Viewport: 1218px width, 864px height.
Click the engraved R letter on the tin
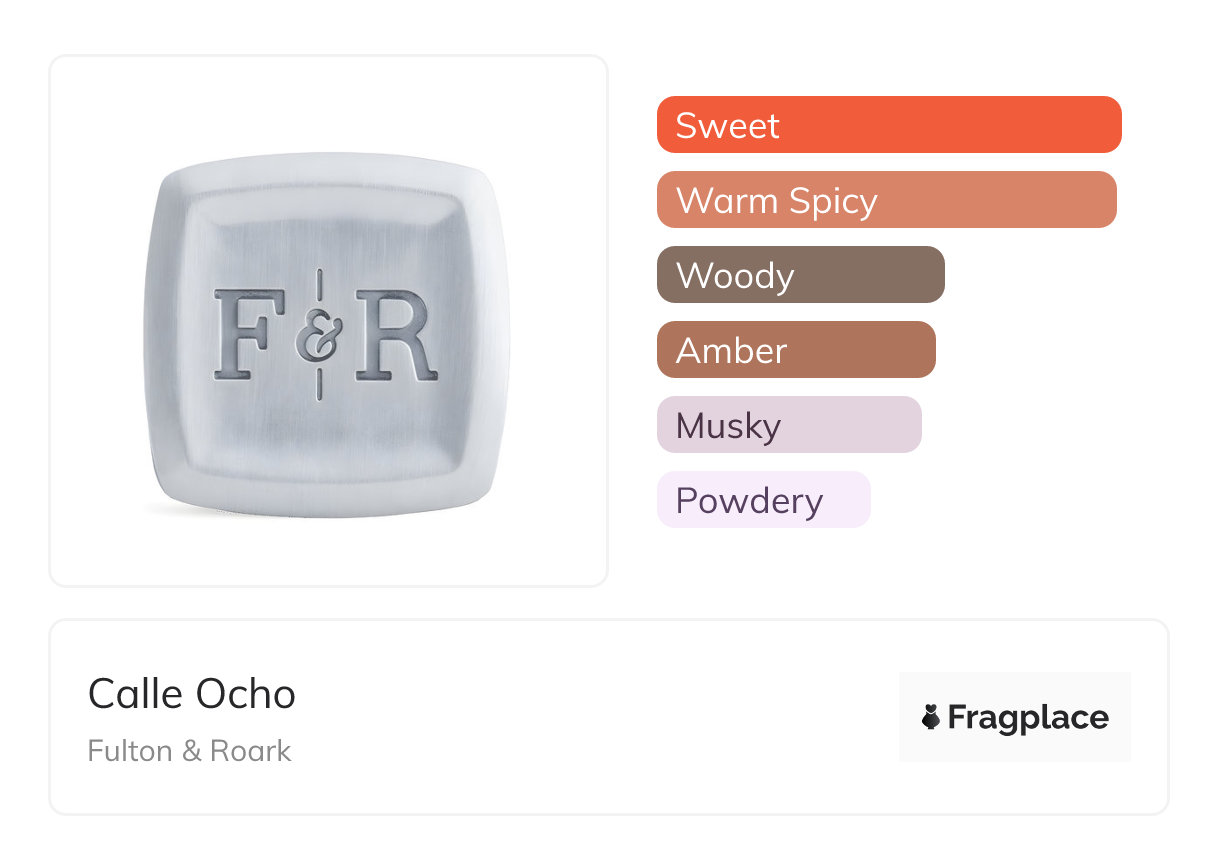[395, 335]
